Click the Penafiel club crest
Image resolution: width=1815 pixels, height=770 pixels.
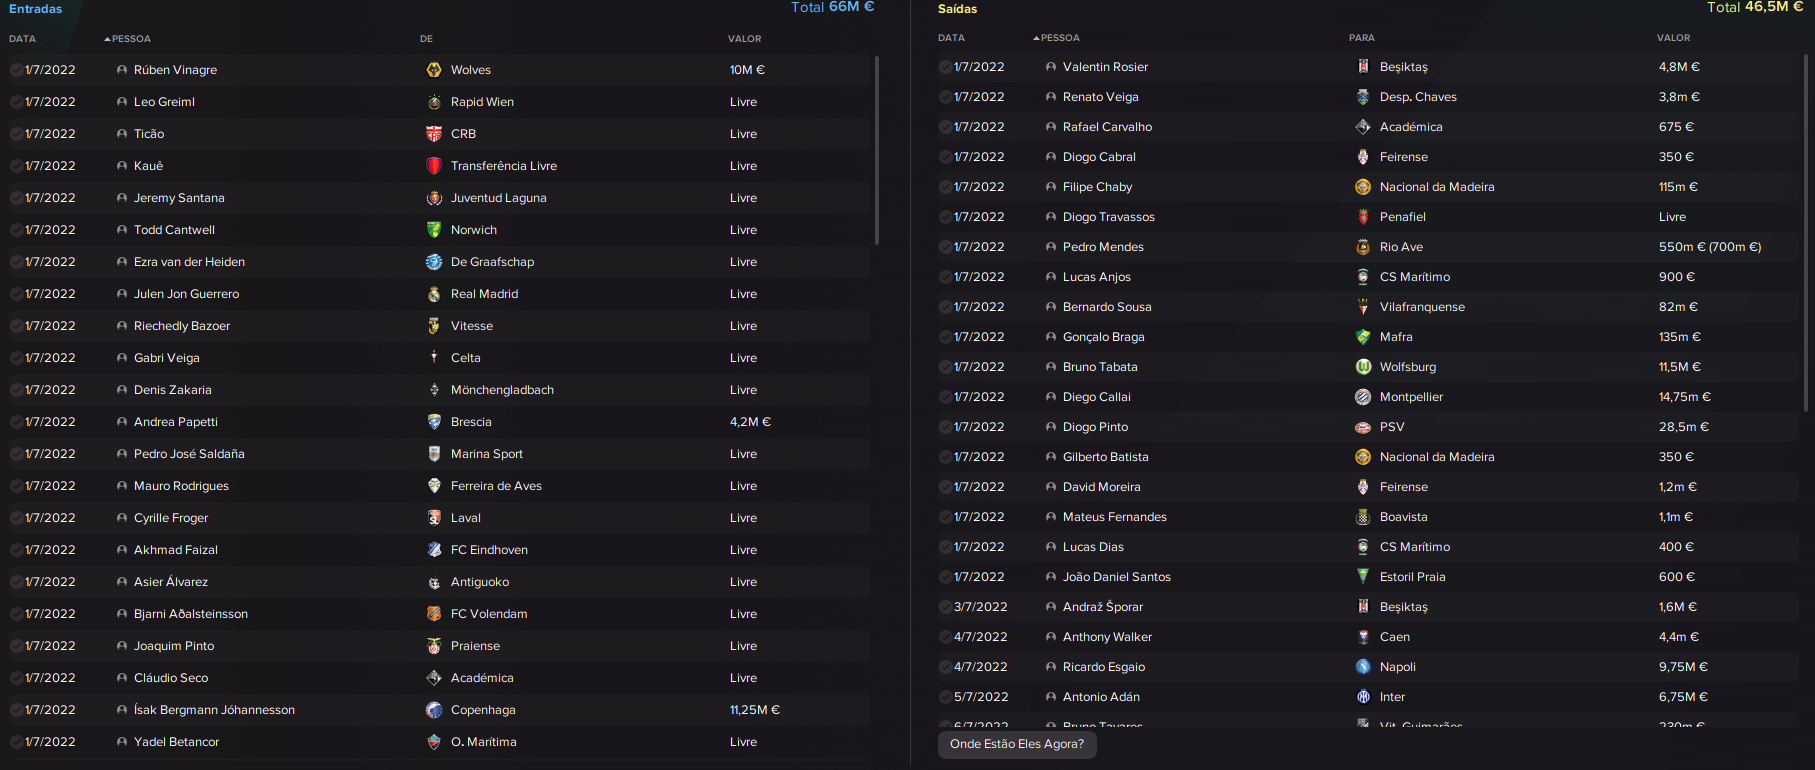1363,217
